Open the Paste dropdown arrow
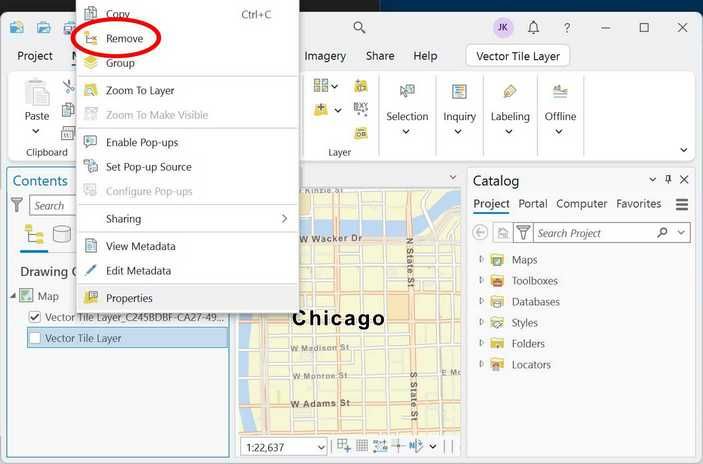The height and width of the screenshot is (464, 703). pyautogui.click(x=36, y=131)
